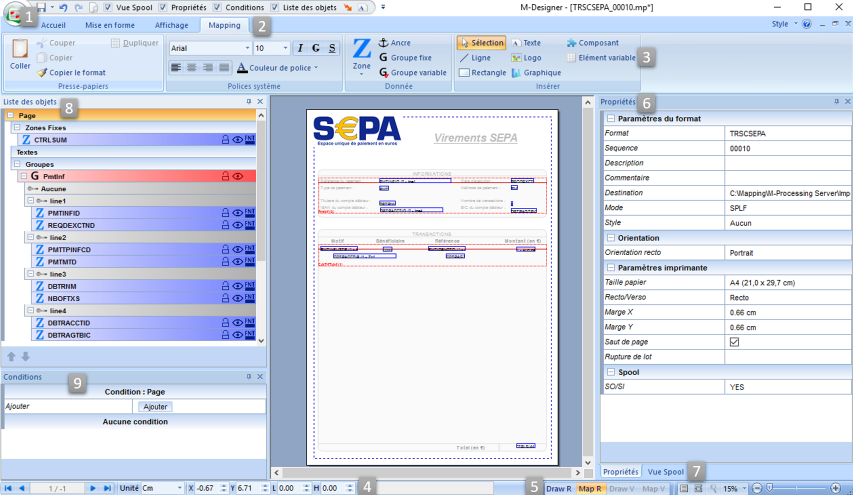Toggle italic font style
The height and width of the screenshot is (495, 853).
coord(299,48)
